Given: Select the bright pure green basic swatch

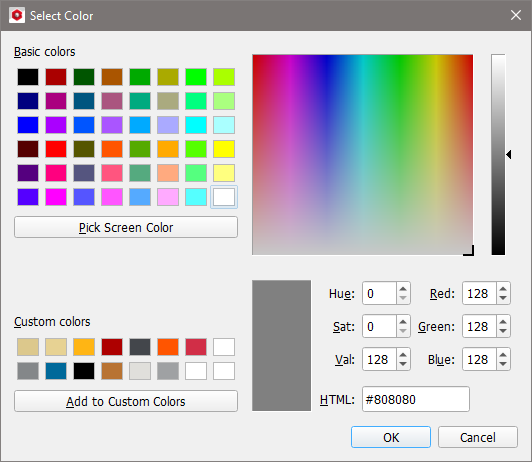Looking at the screenshot, I should [196, 77].
